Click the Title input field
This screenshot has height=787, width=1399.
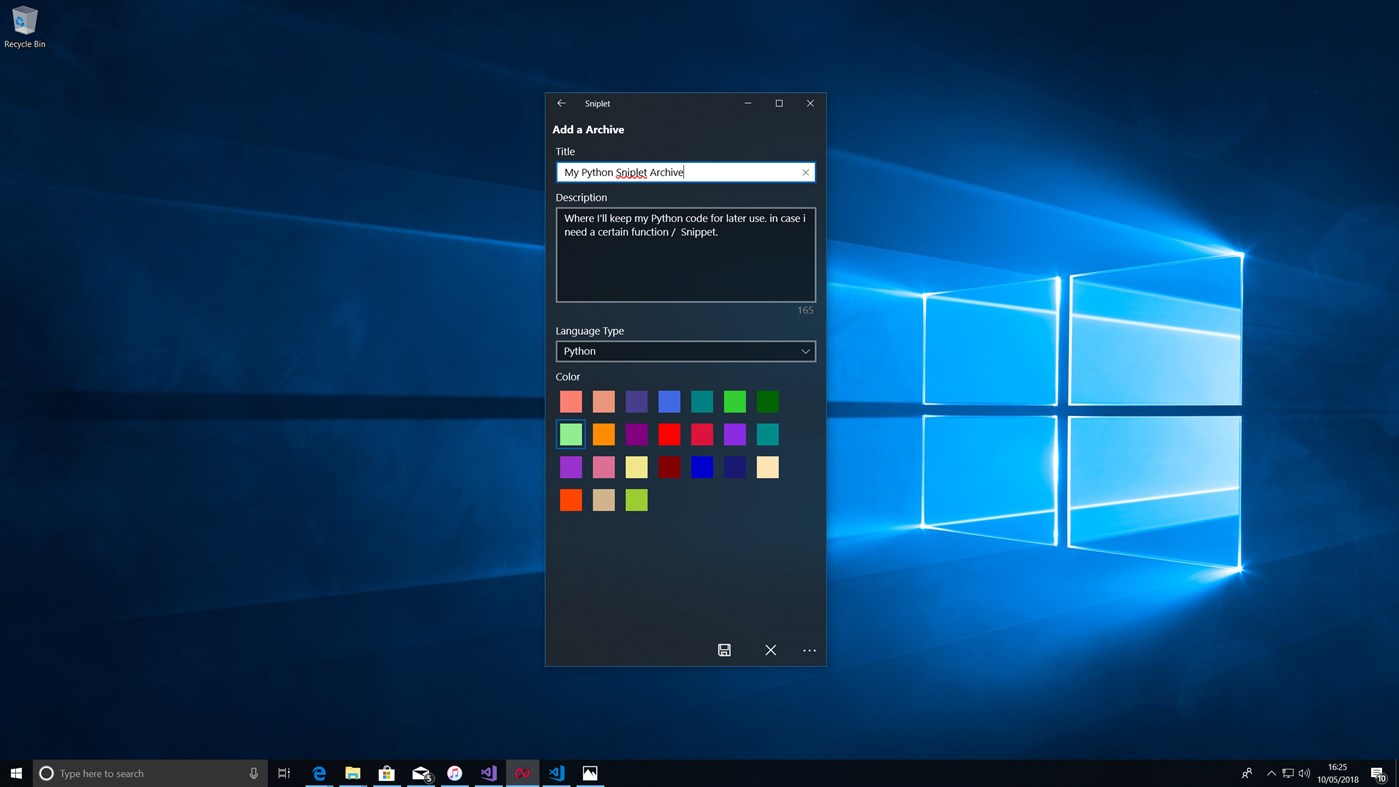680,172
